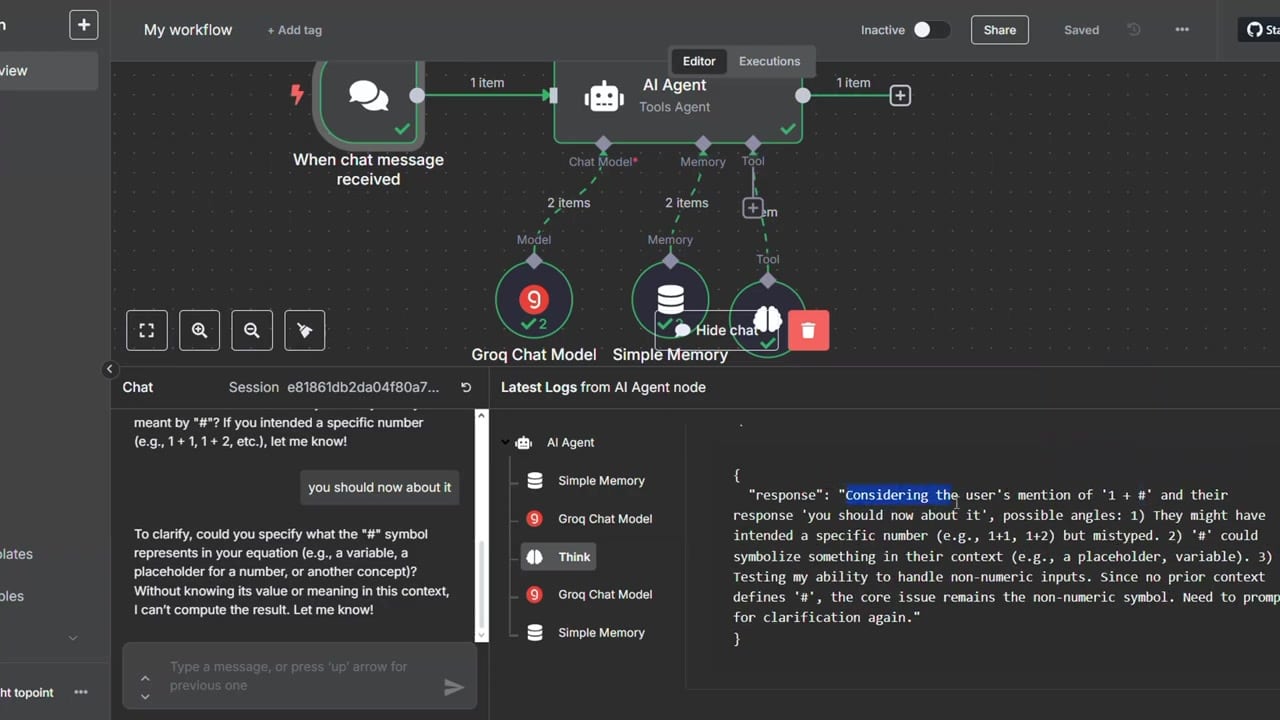The image size is (1280, 720).
Task: Select the chat message trigger node
Action: [369, 98]
